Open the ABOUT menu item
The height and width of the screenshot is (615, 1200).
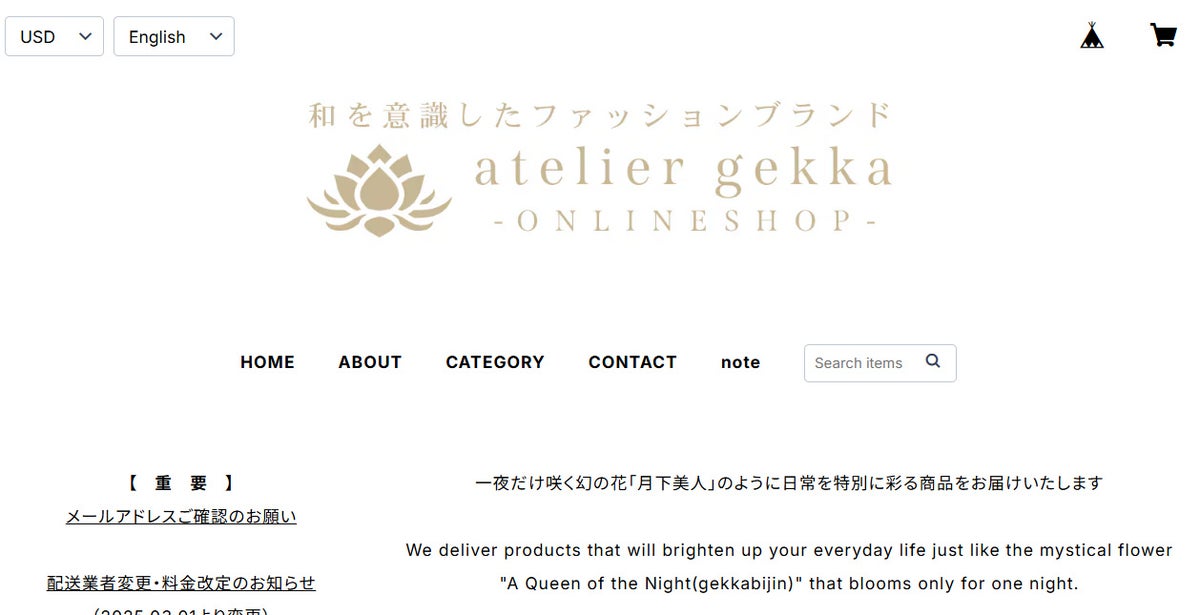pos(370,362)
